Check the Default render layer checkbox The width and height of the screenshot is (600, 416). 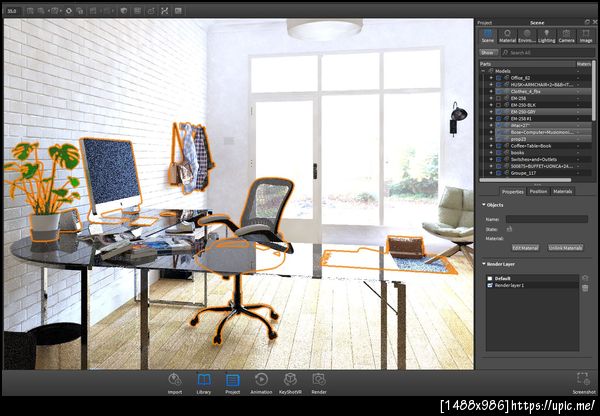490,279
